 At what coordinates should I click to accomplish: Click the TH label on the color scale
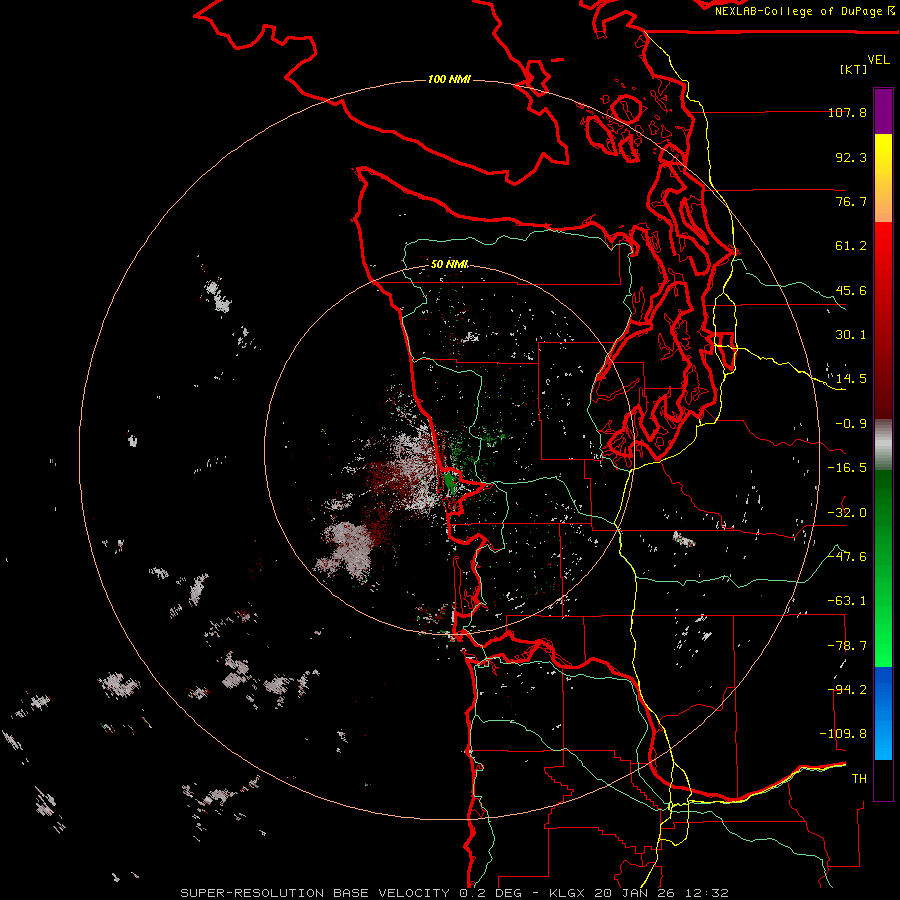tap(859, 779)
